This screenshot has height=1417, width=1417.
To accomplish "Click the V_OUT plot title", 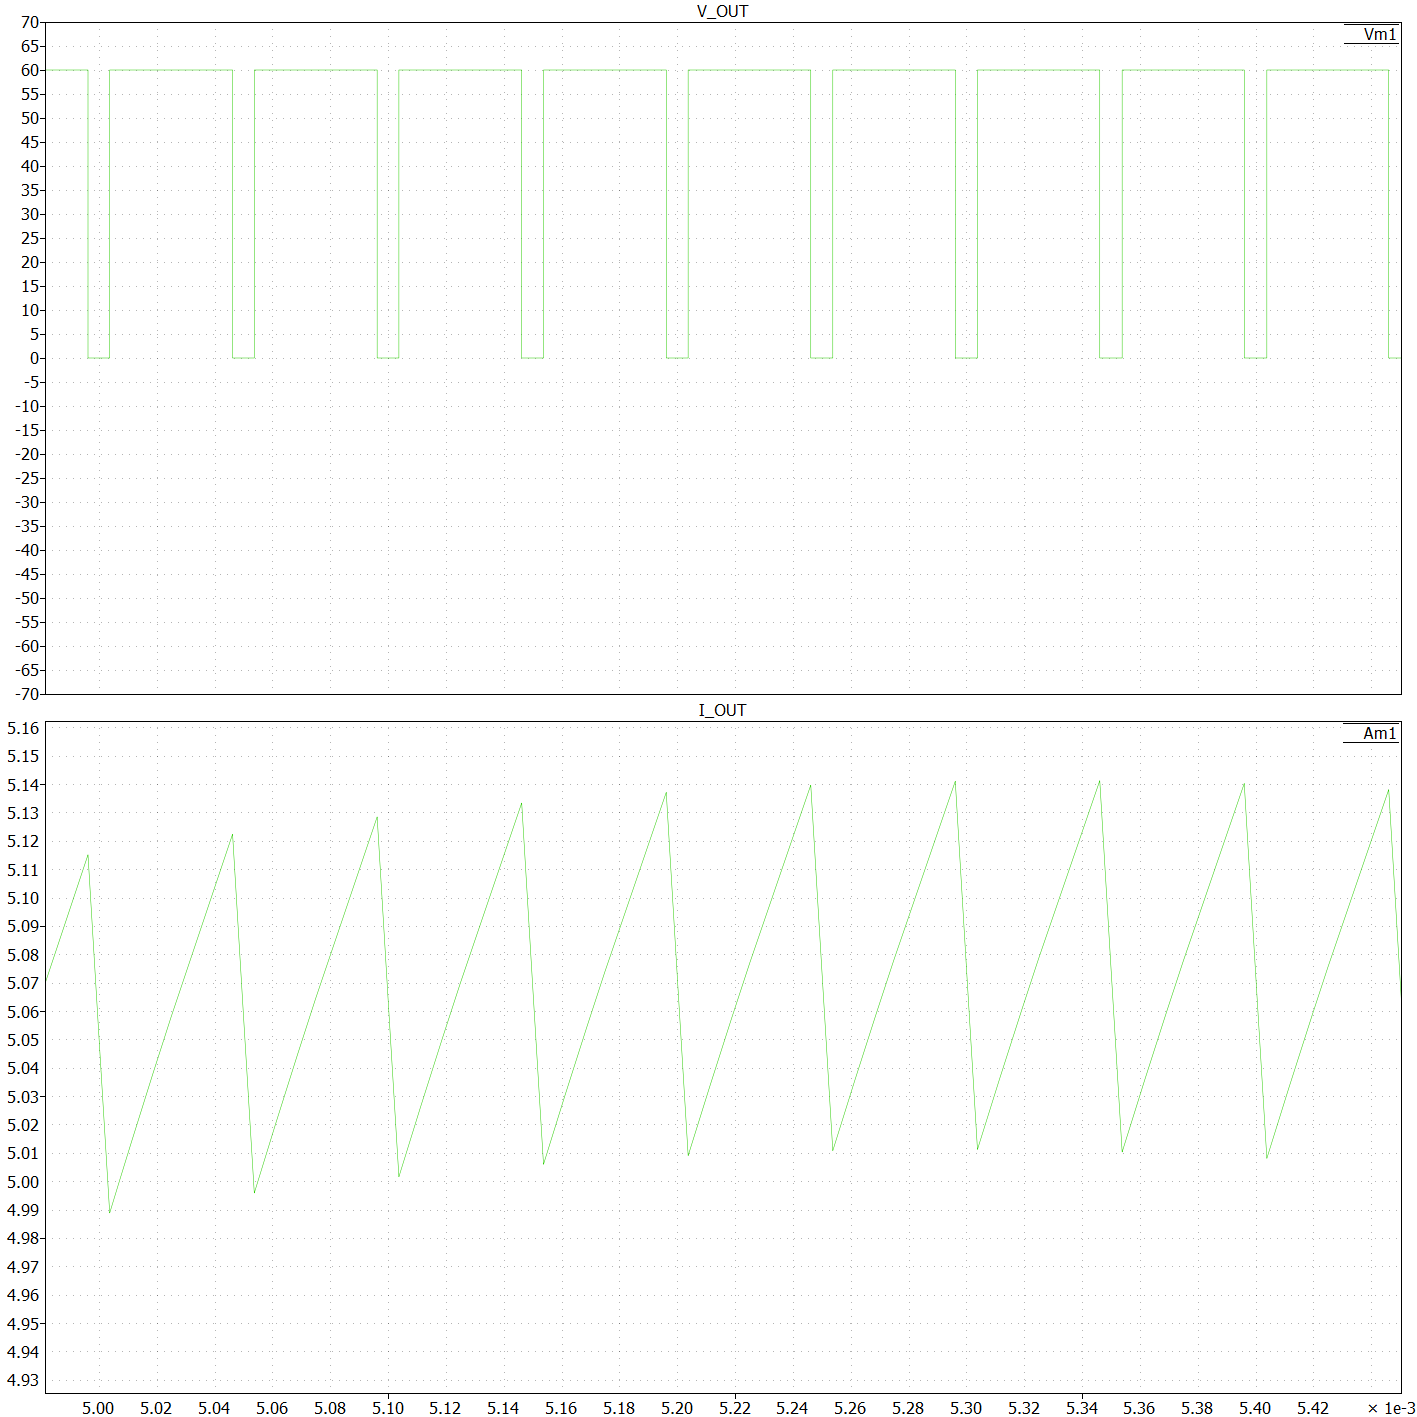I will coord(722,11).
